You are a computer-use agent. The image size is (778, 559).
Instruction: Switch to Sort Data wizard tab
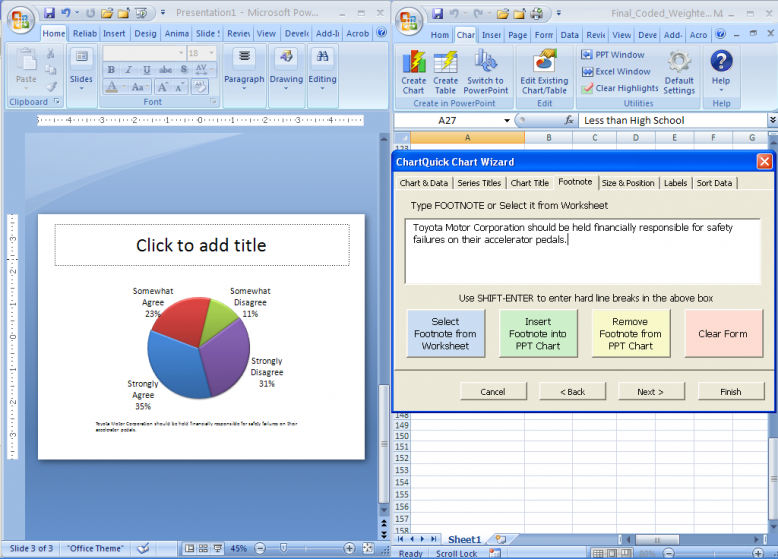[714, 183]
